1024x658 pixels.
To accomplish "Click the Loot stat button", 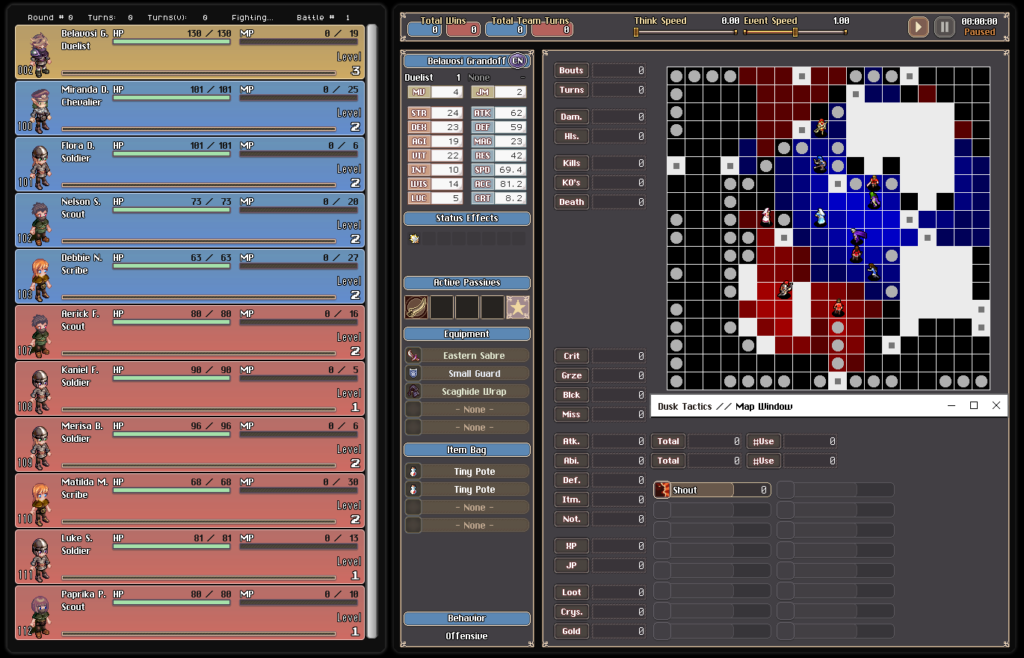I will (x=571, y=593).
